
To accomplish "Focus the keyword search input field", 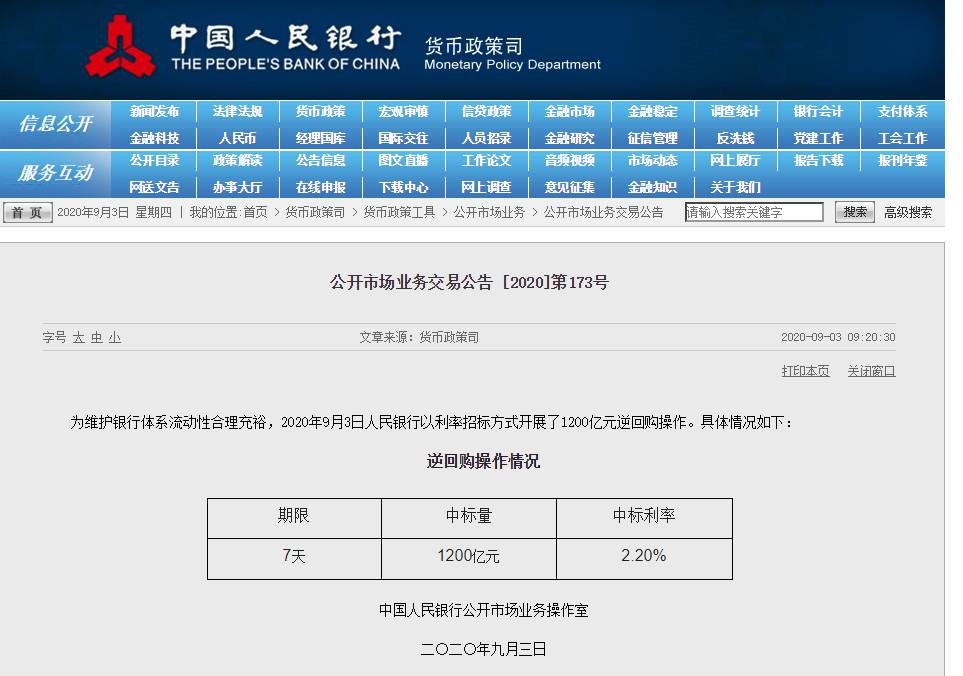I will pyautogui.click(x=753, y=212).
